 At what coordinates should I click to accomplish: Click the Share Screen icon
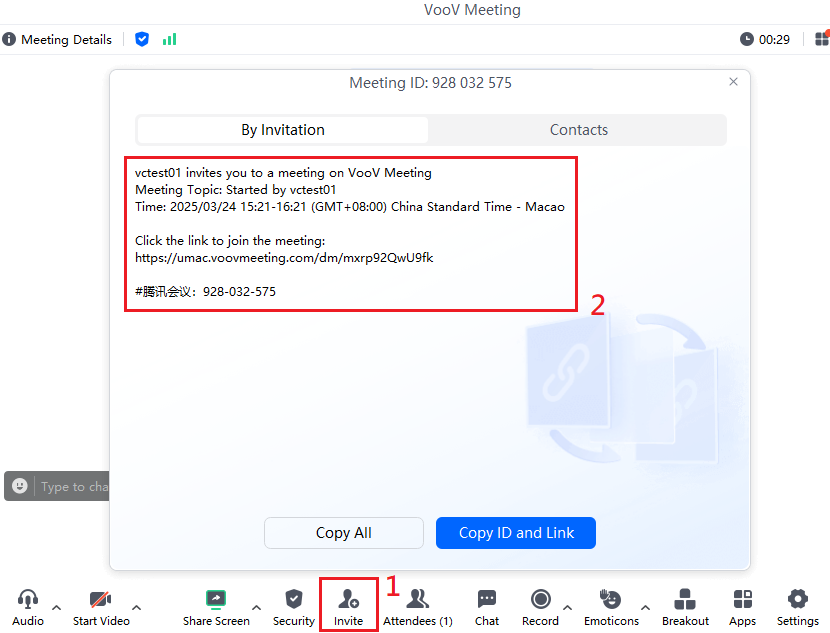[x=216, y=600]
